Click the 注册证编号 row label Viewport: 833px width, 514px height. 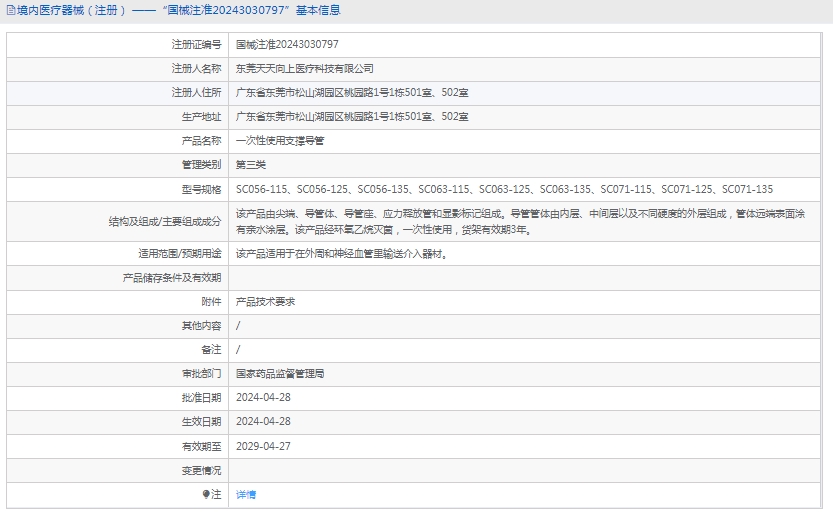click(196, 45)
